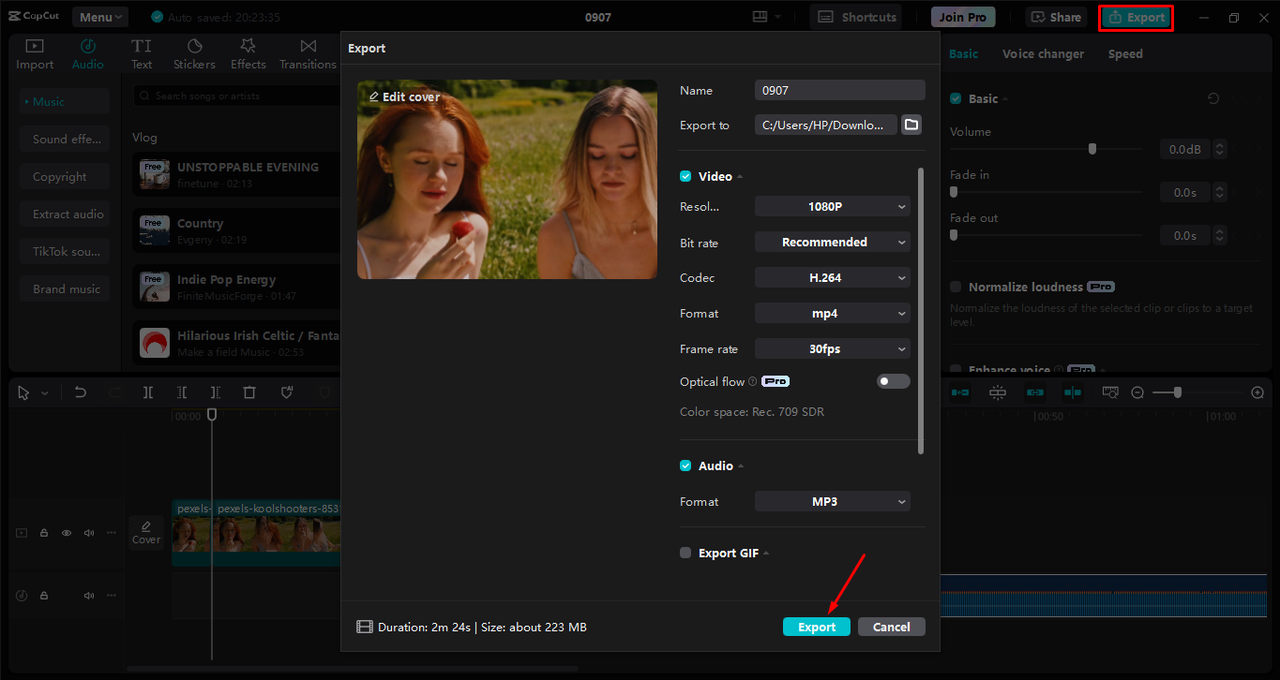
Task: Adjust the Volume slider handle
Action: coord(1092,149)
